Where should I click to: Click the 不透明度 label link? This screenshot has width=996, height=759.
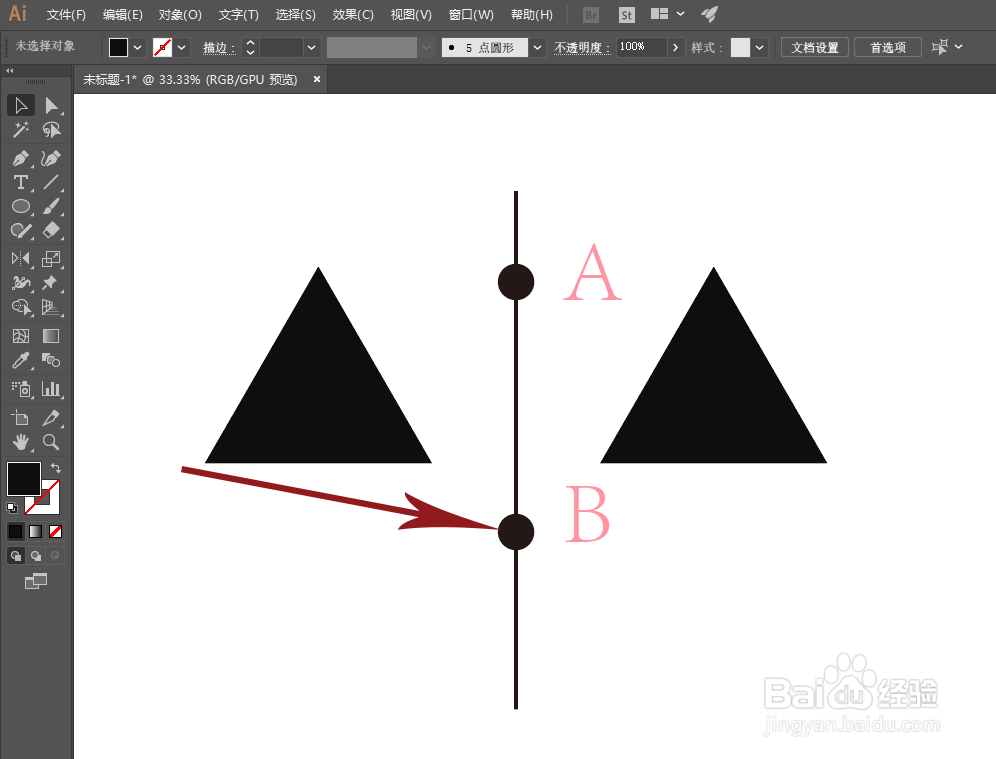pos(582,48)
